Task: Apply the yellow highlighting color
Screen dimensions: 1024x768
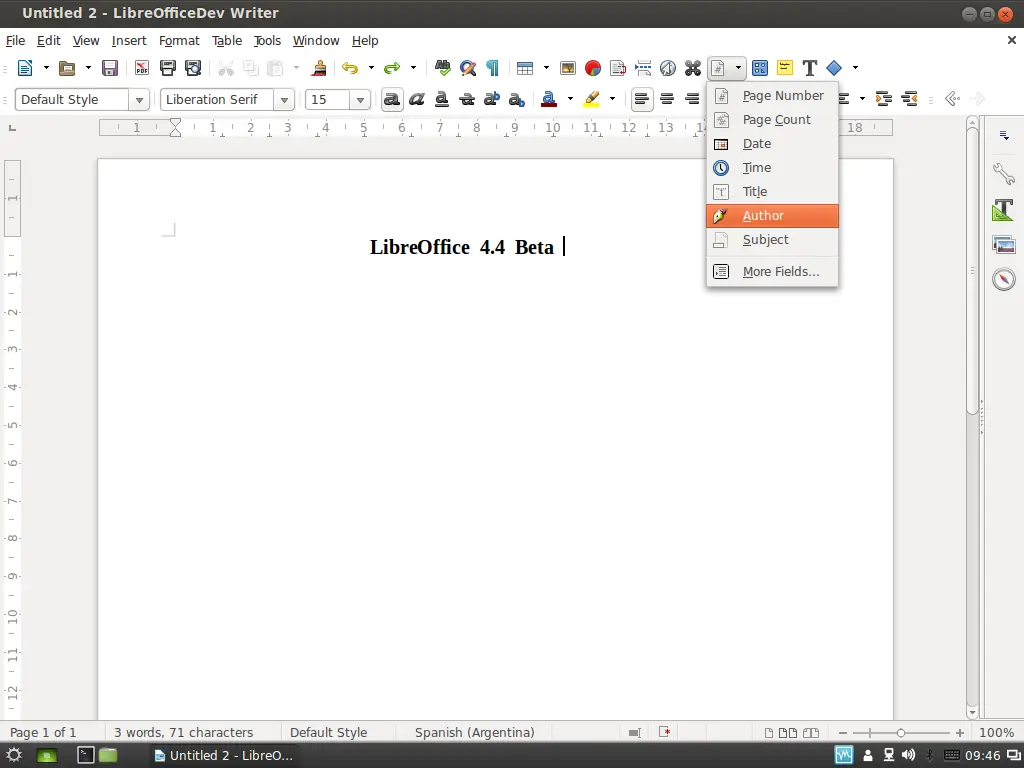Action: [592, 99]
